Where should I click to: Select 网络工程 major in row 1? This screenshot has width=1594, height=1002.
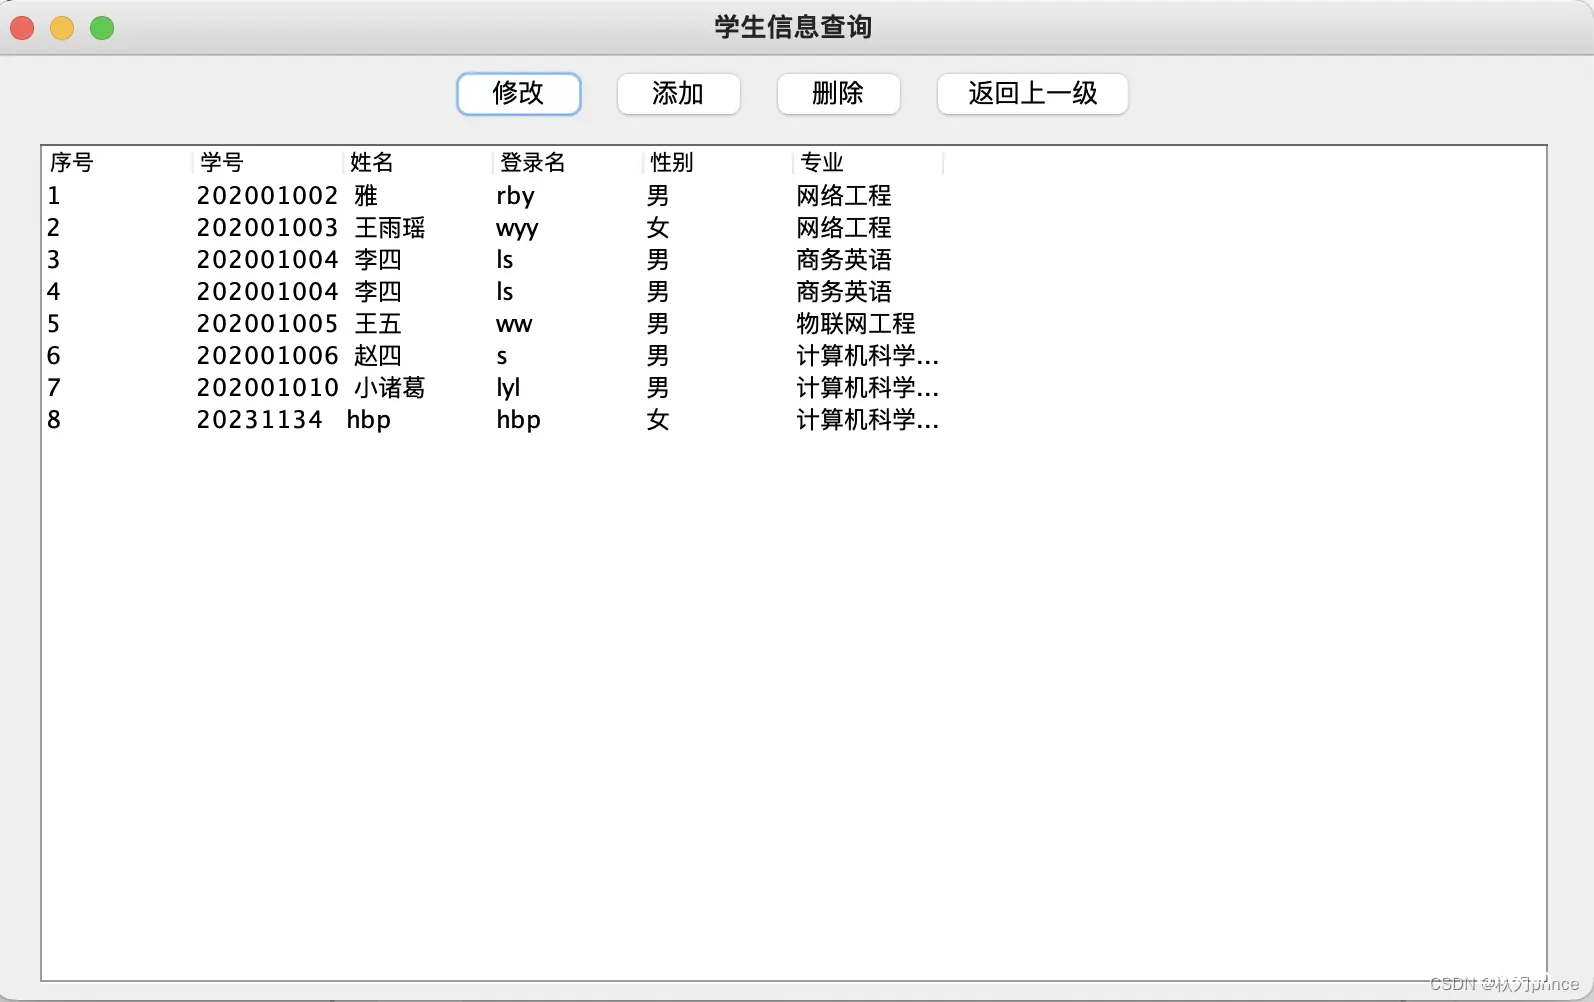coord(867,196)
